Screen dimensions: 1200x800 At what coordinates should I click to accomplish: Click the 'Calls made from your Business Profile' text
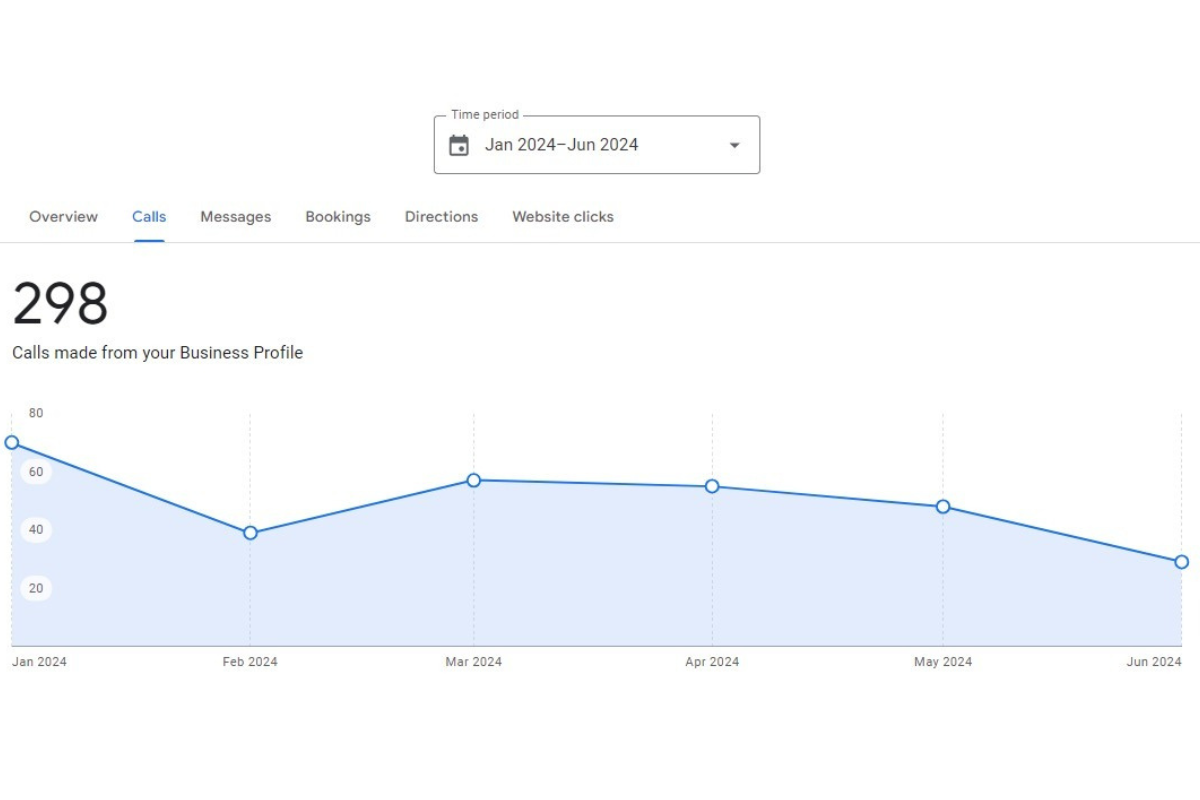[157, 353]
